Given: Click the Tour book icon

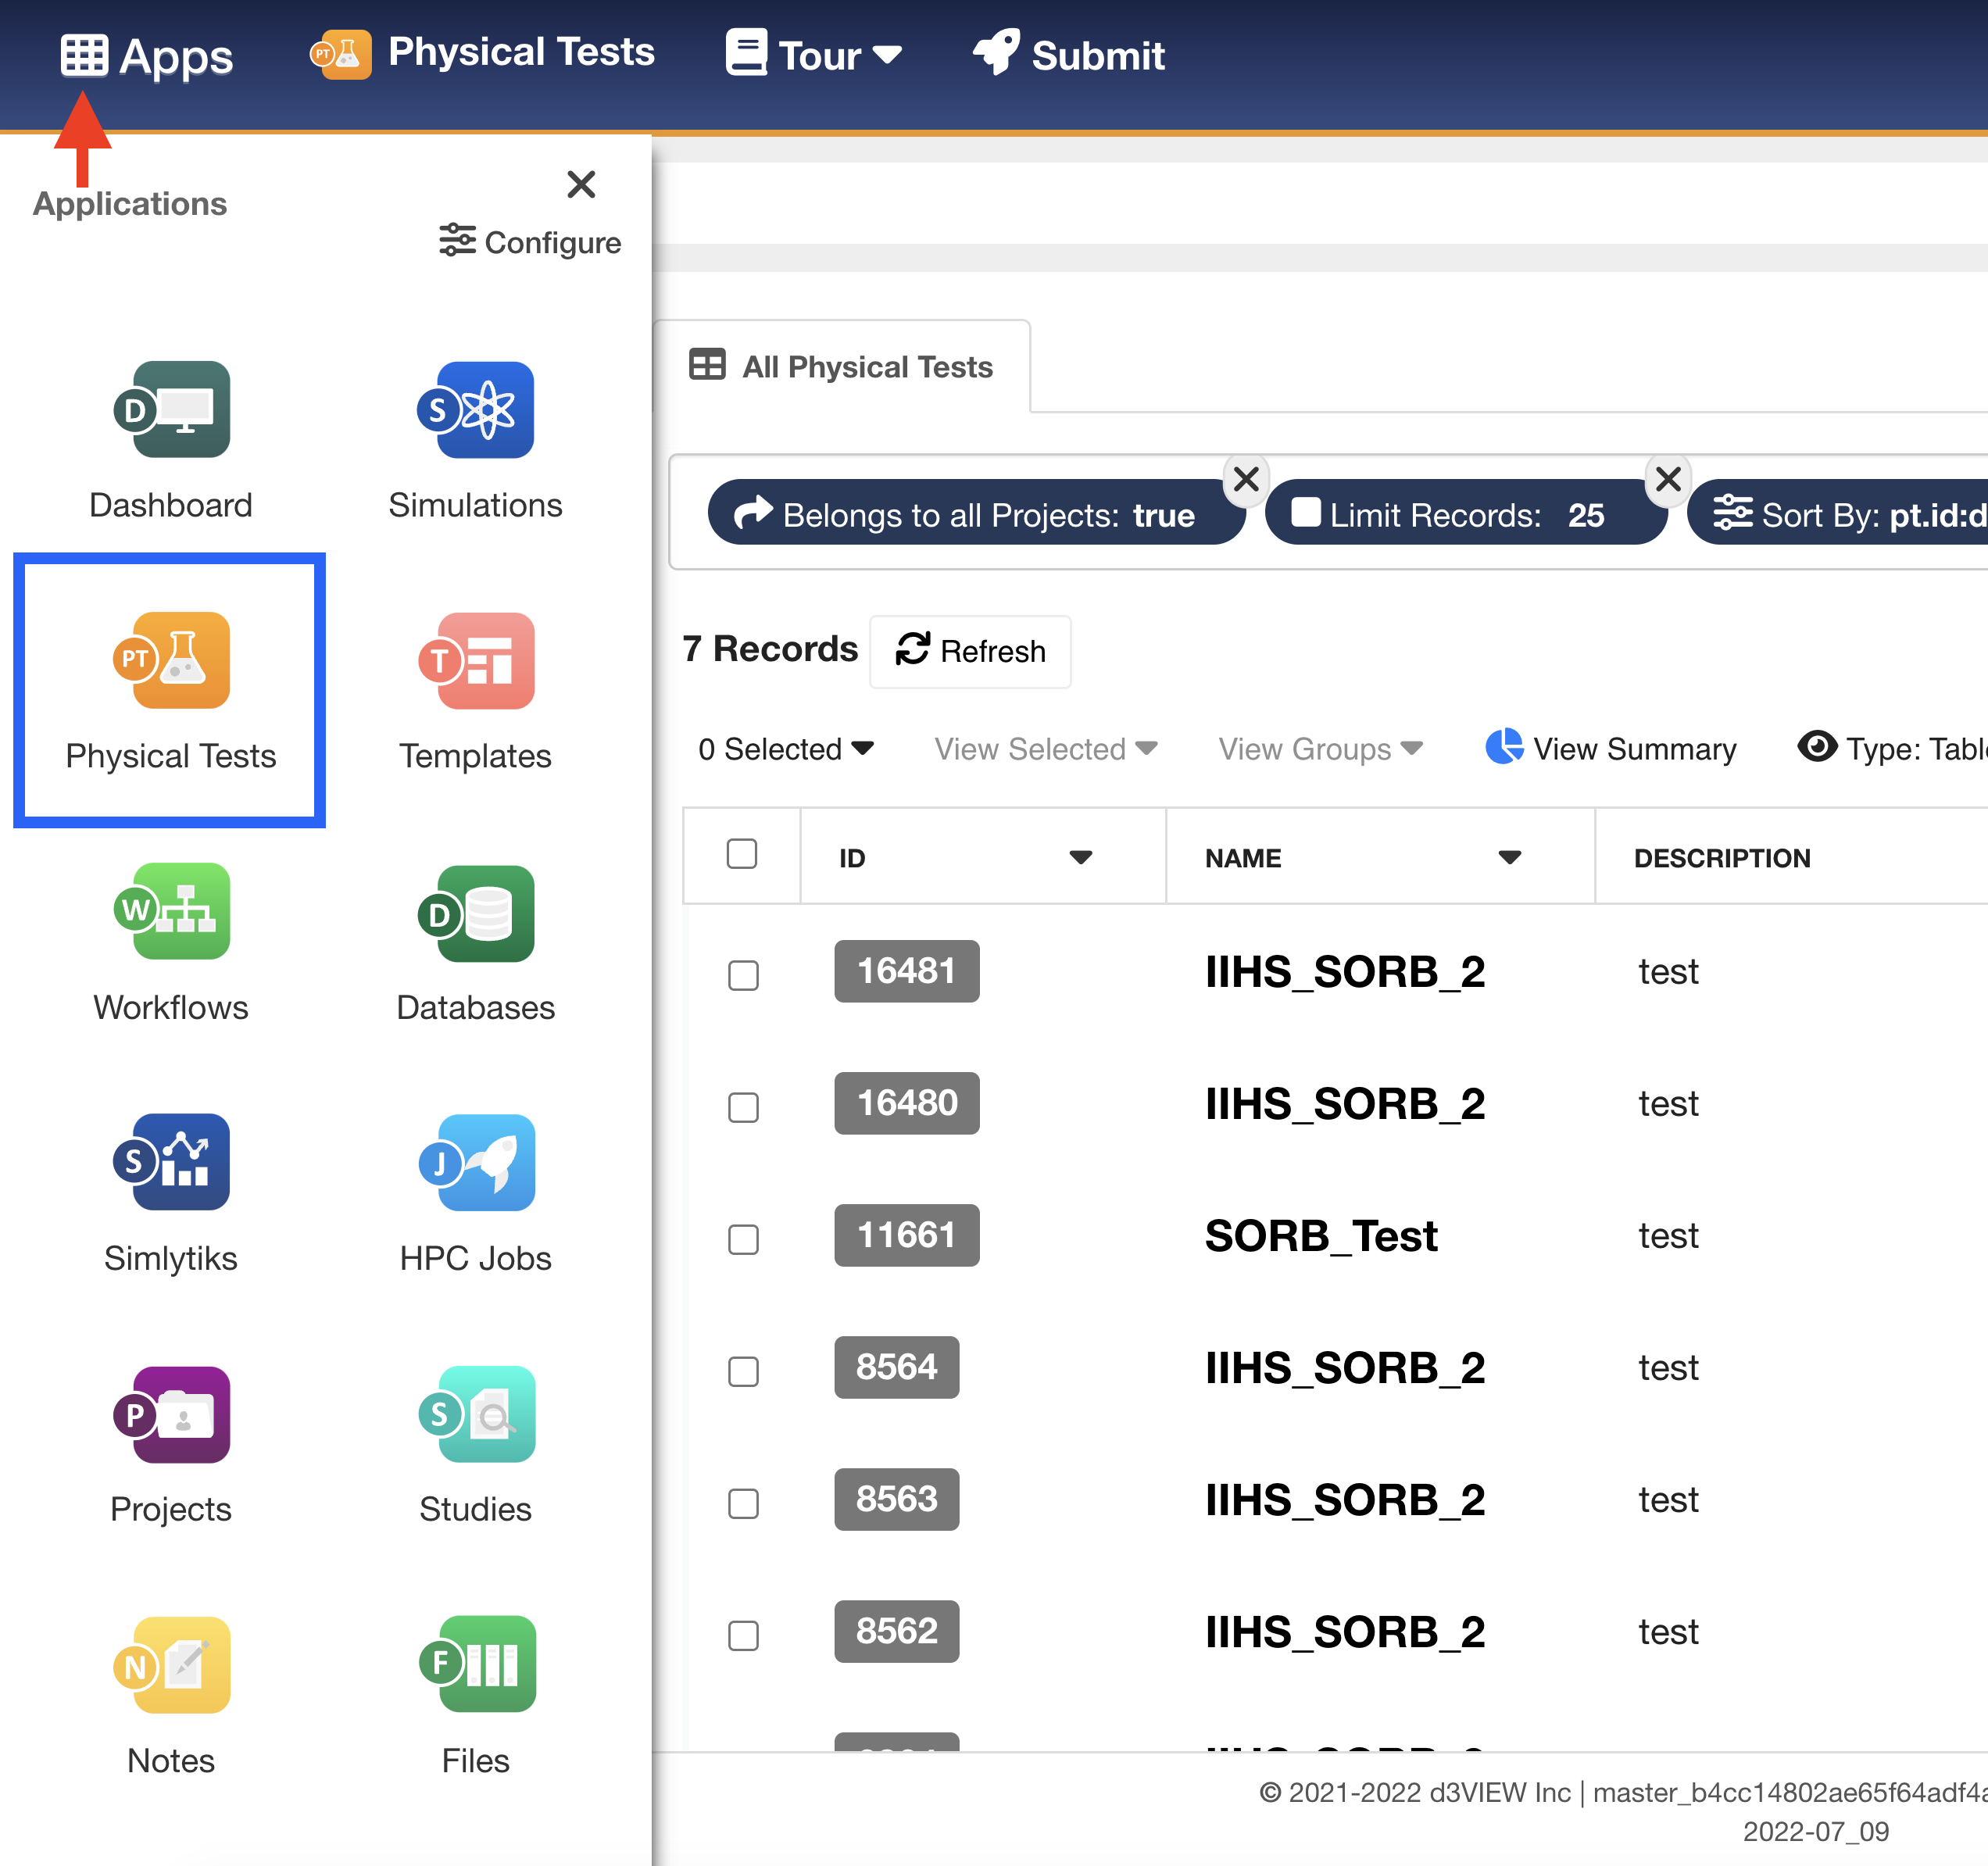Looking at the screenshot, I should (x=746, y=53).
